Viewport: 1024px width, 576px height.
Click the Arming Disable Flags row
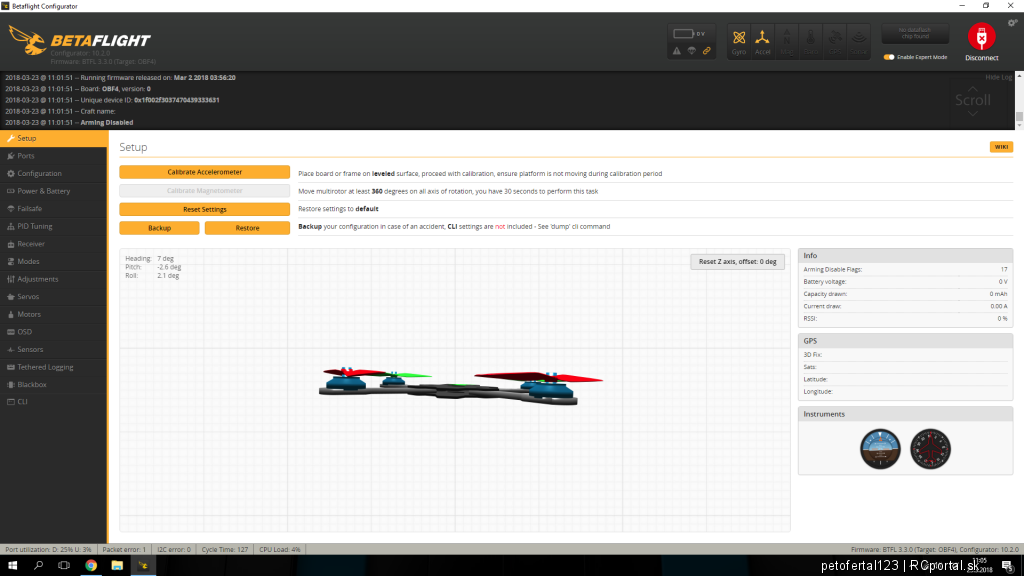coord(905,270)
